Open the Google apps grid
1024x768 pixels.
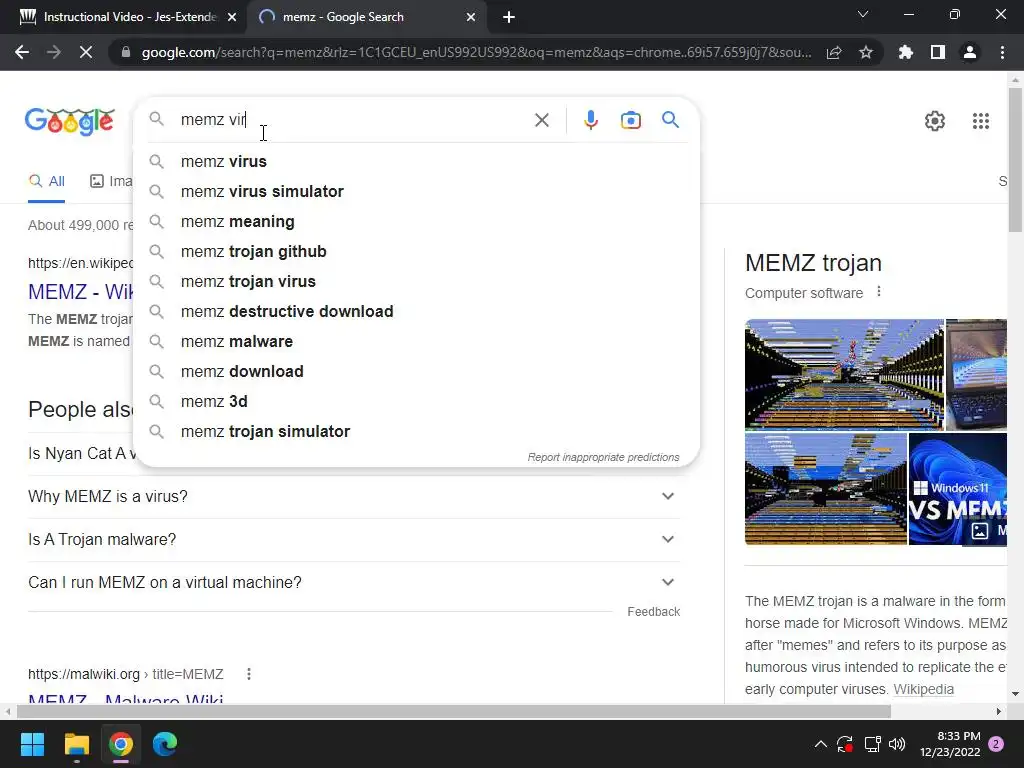click(x=980, y=121)
